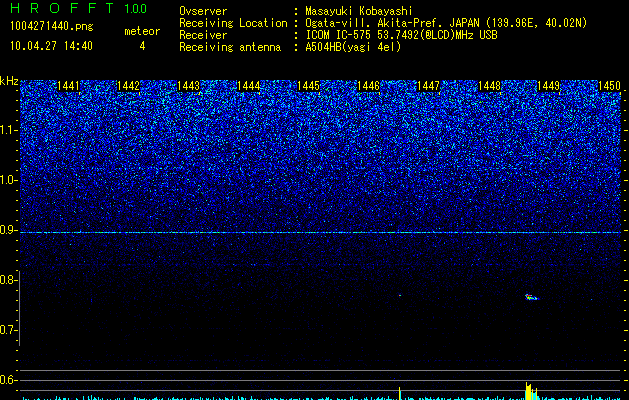Click the bright meteor echo near 1449

[x=532, y=297]
